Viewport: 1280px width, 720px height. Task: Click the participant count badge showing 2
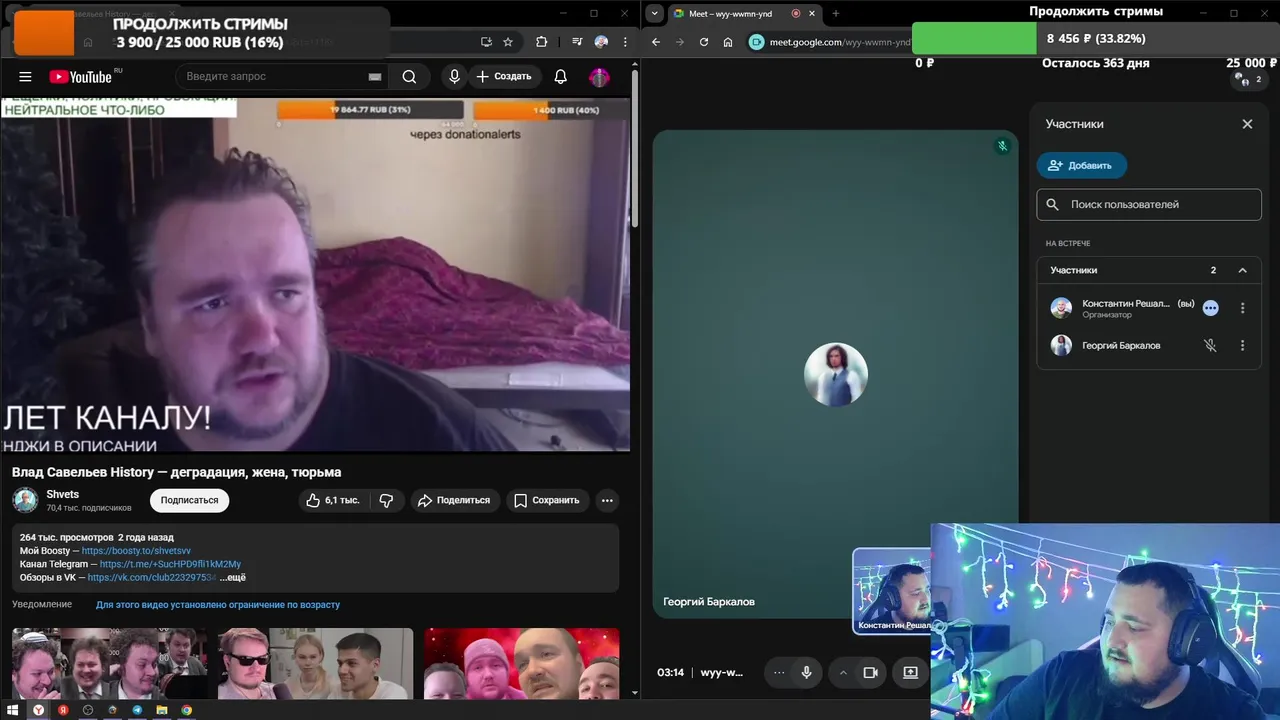(x=1248, y=79)
